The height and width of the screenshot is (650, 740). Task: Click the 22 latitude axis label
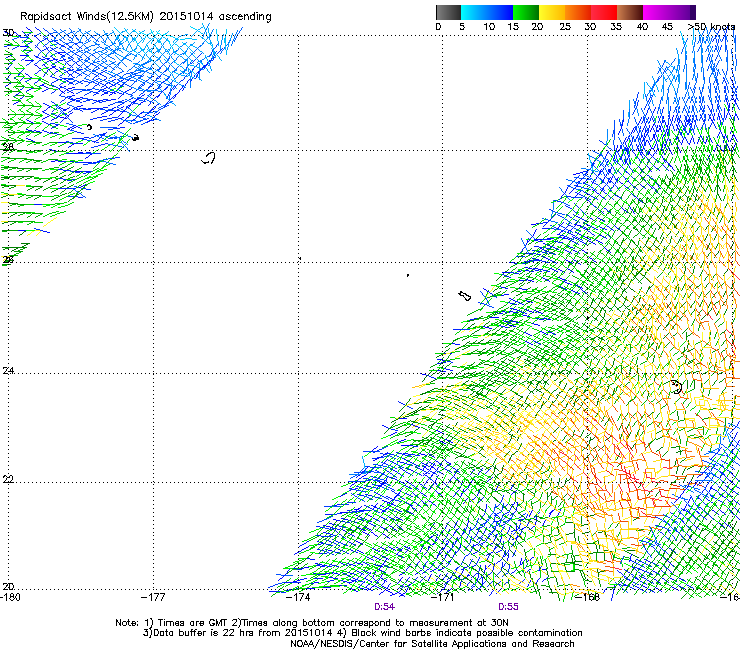(8, 479)
